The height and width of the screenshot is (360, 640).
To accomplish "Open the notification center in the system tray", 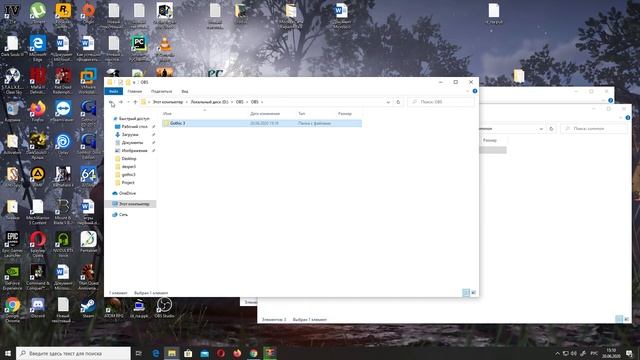I will (x=629, y=353).
